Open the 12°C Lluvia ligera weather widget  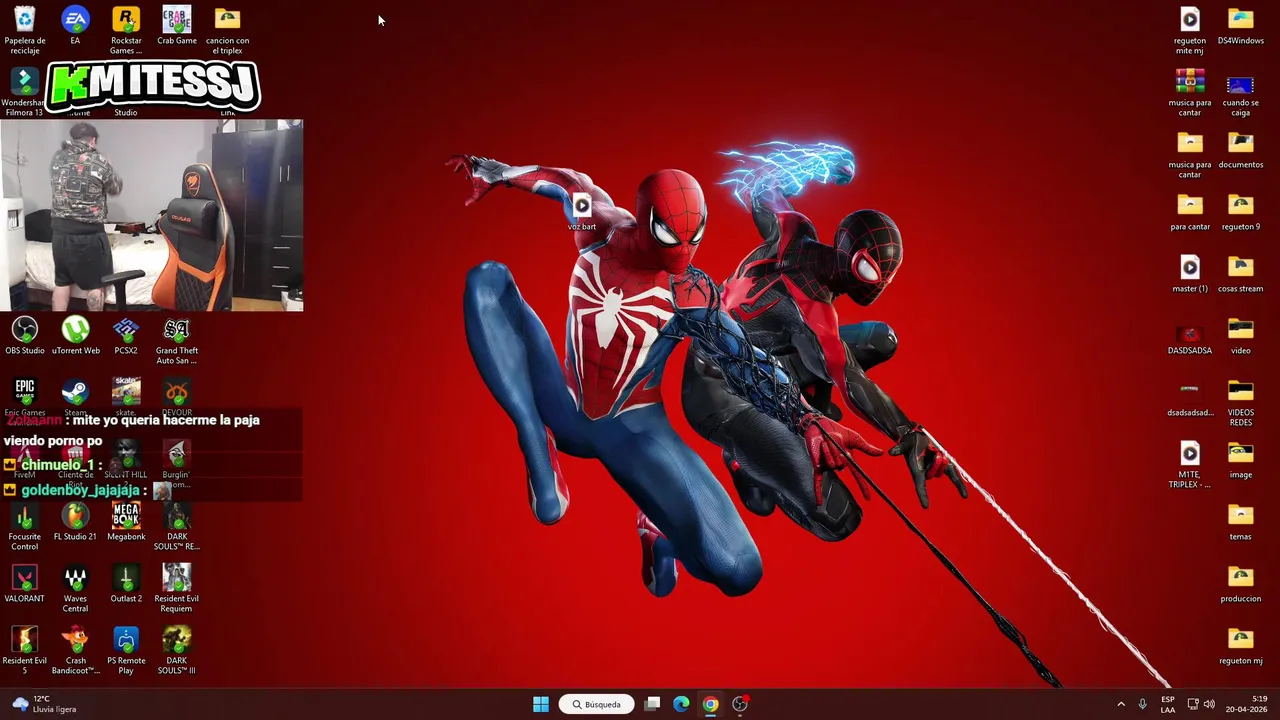43,704
